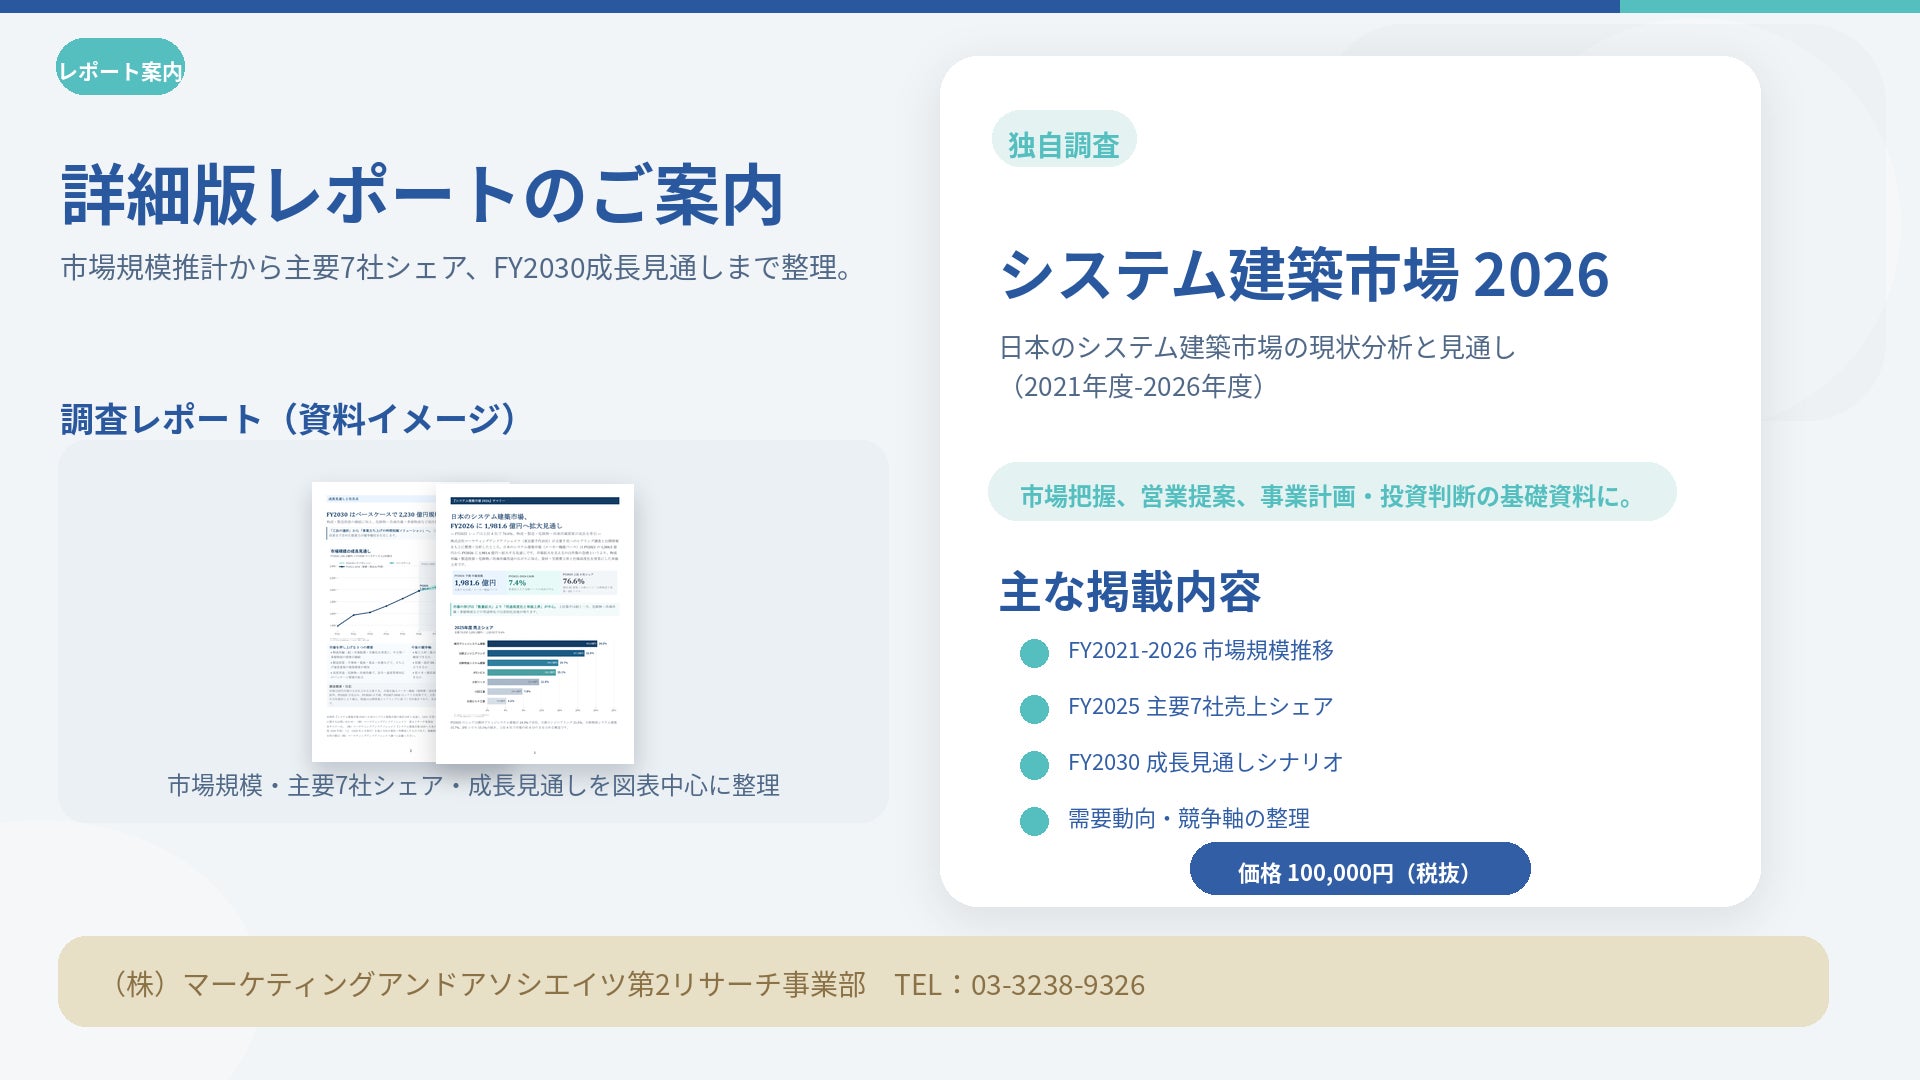Image resolution: width=1920 pixels, height=1080 pixels.
Task: Click the 調査レポート（資料イメージ） subheading
Action: [289, 419]
